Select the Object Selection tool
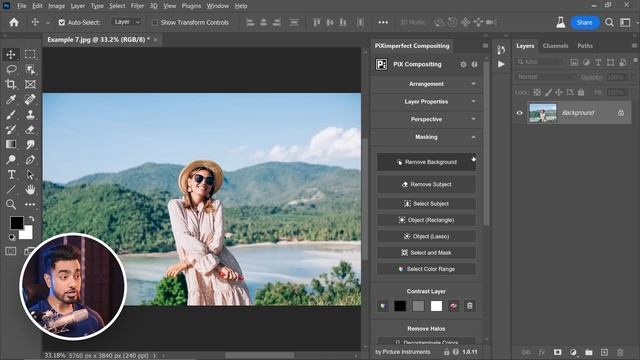 (30, 69)
